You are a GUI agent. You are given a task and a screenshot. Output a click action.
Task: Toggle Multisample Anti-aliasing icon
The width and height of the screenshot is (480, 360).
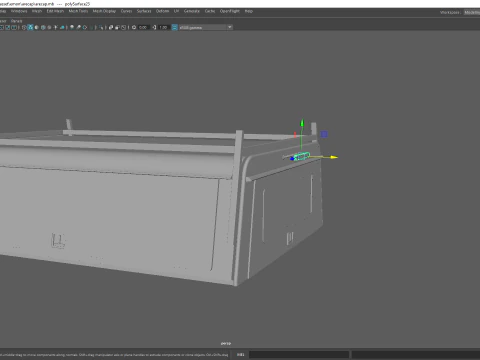(x=85, y=27)
